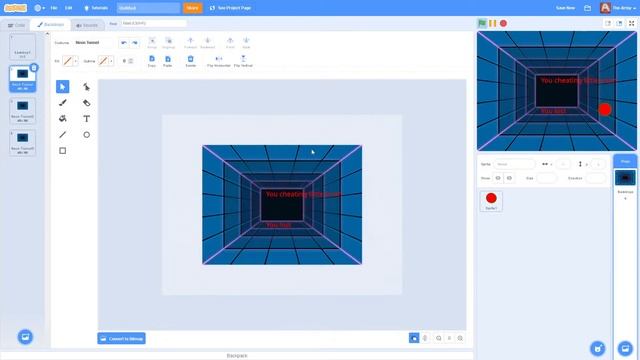Select the Brush tool
Screen dimensions: 640x360
click(x=62, y=102)
